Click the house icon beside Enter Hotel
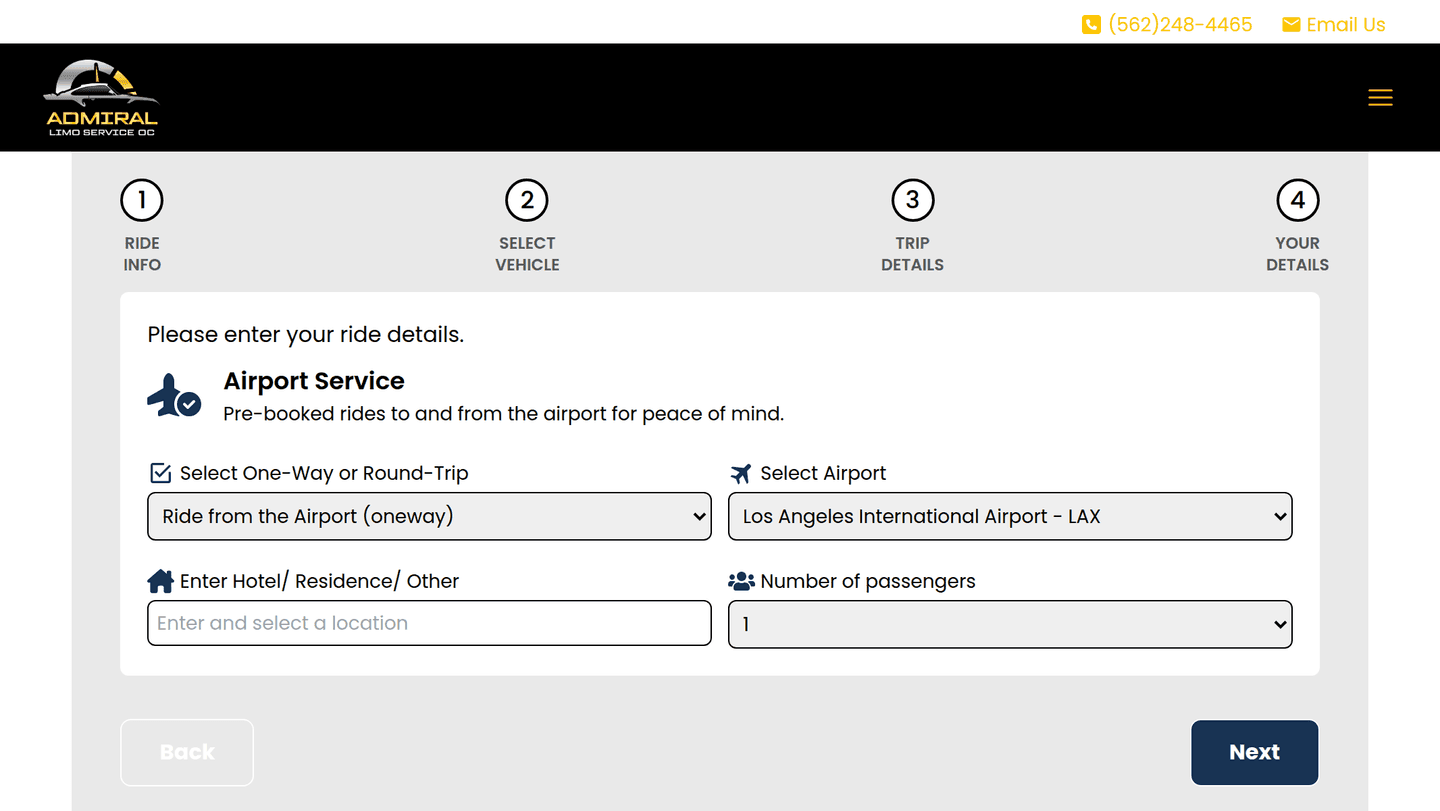The height and width of the screenshot is (811, 1440). 160,581
